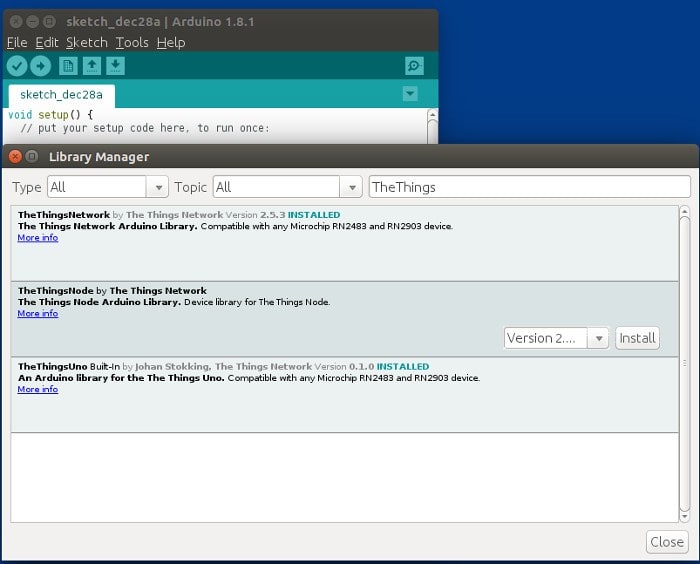Open the Edit menu
This screenshot has width=700, height=564.
point(47,42)
